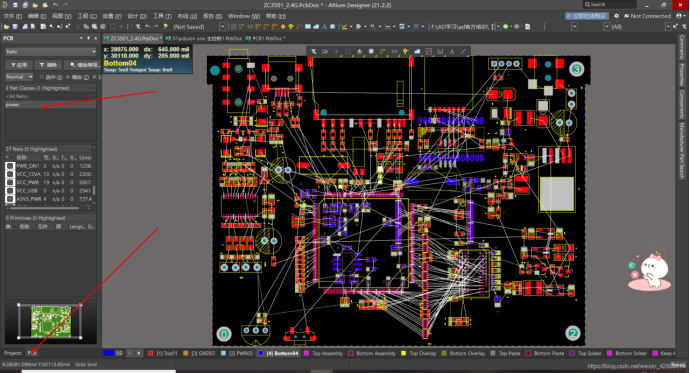Open the Nets dropdown in the PCB panel
690x373 pixels.
click(51, 51)
